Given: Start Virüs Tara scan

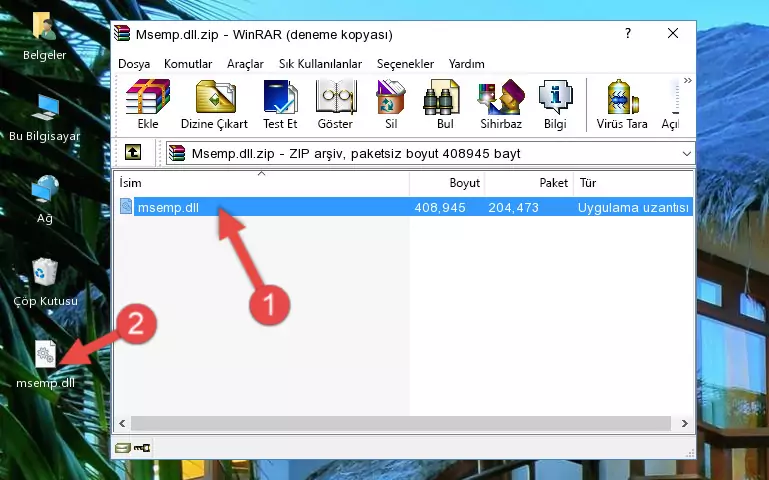Looking at the screenshot, I should tap(622, 104).
